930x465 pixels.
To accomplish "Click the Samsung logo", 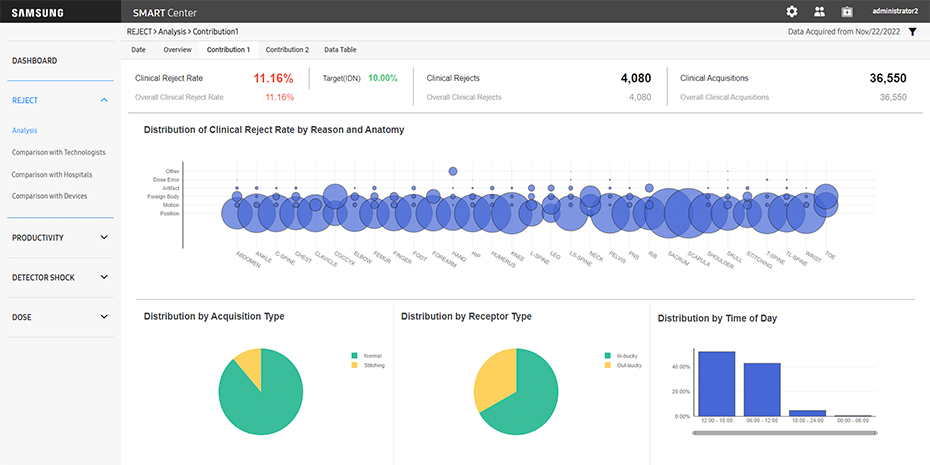I will pos(37,12).
